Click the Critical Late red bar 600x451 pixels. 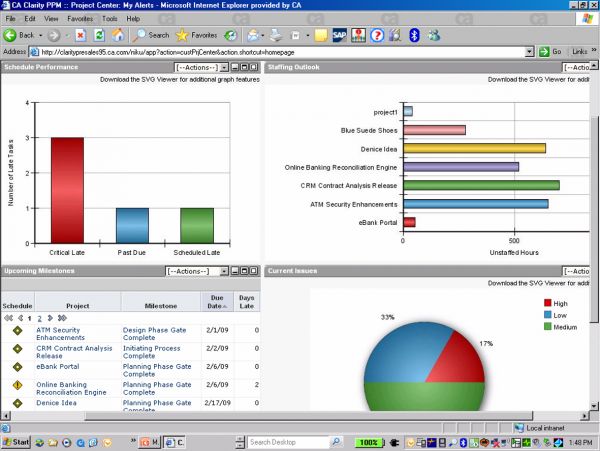(x=67, y=190)
